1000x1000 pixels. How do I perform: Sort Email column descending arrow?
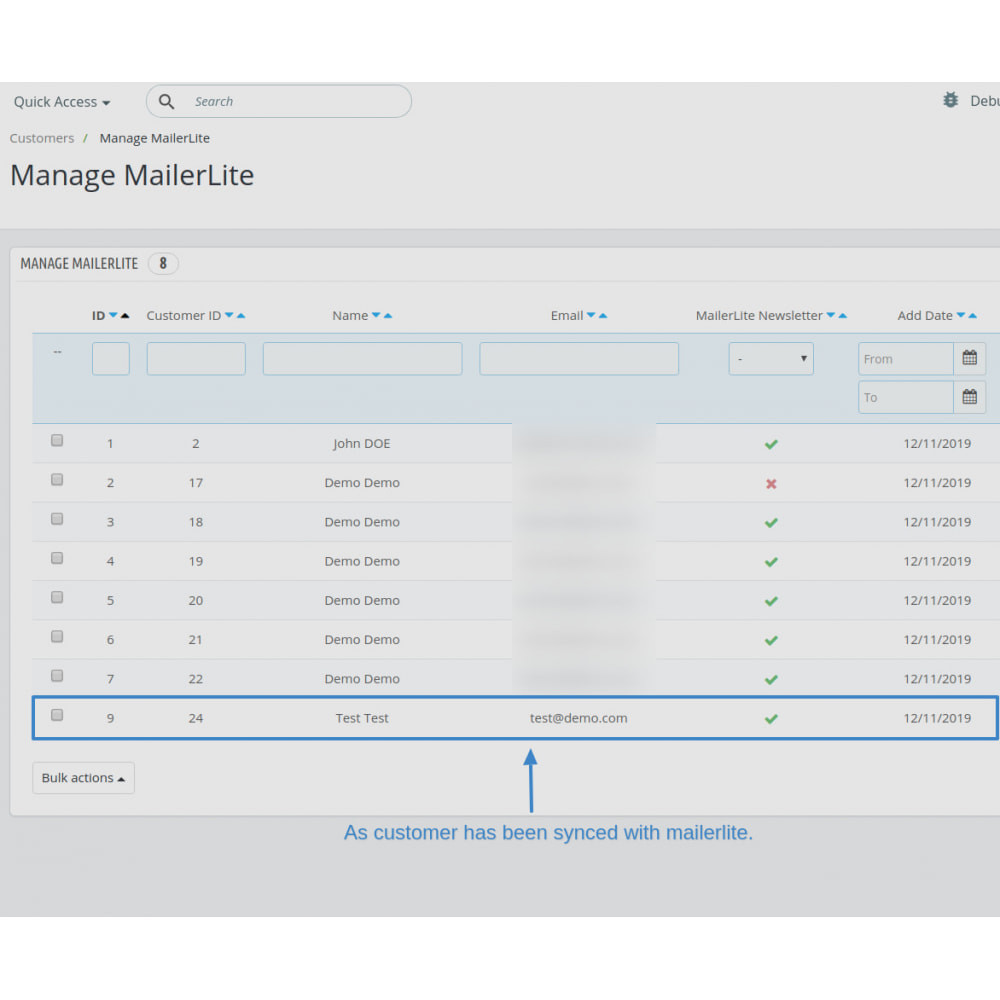[x=591, y=315]
